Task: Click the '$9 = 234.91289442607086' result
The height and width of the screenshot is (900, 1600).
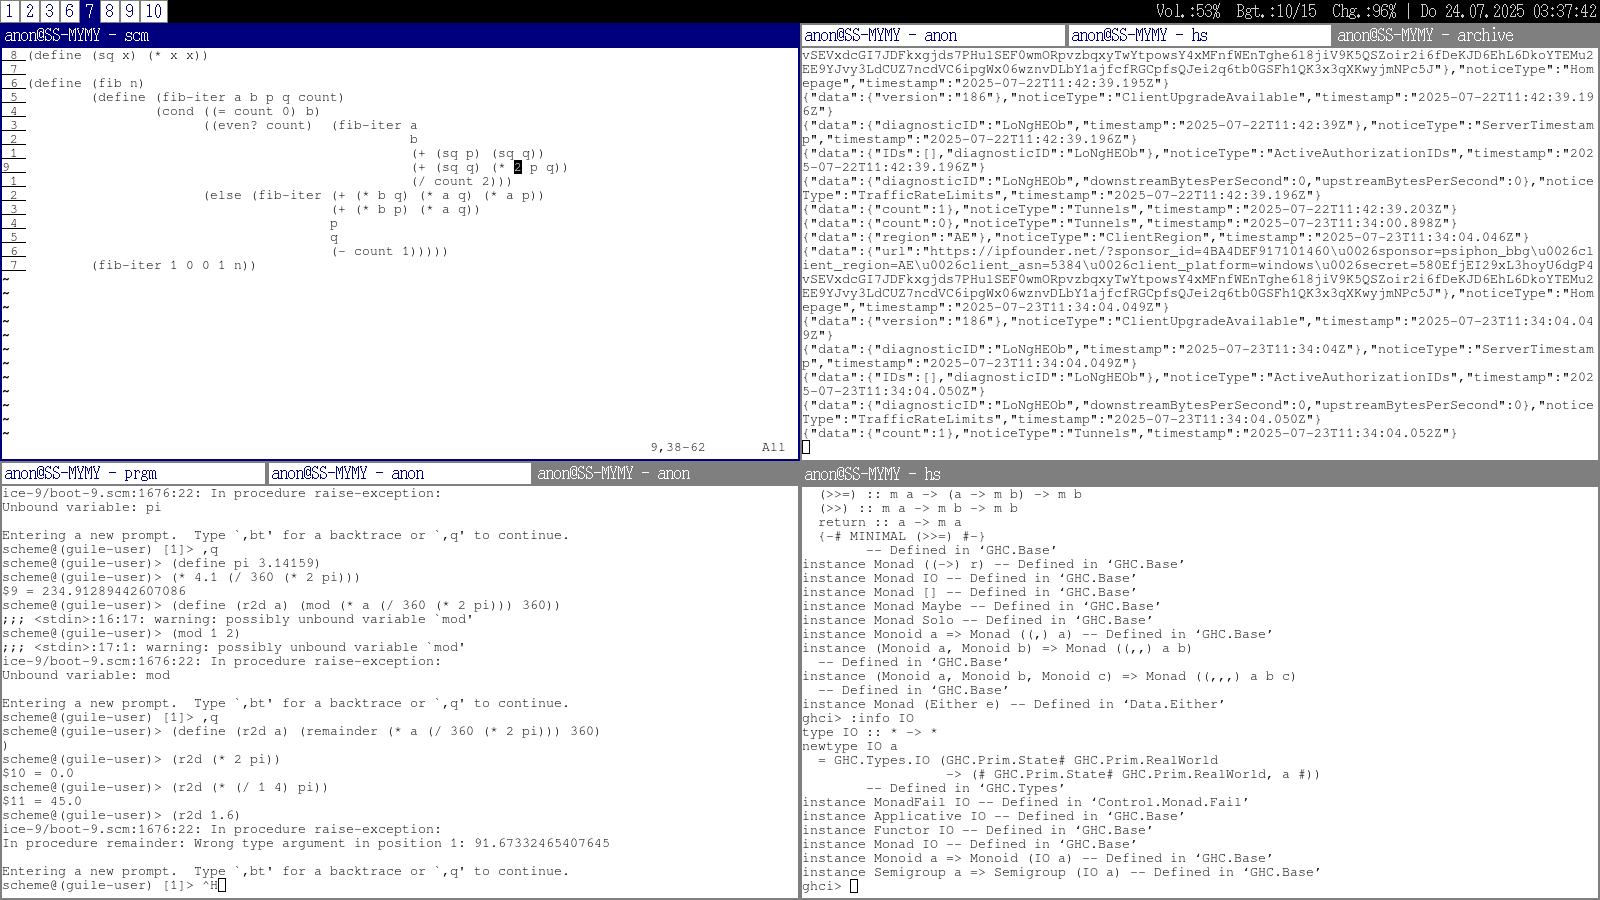Action: (x=94, y=591)
